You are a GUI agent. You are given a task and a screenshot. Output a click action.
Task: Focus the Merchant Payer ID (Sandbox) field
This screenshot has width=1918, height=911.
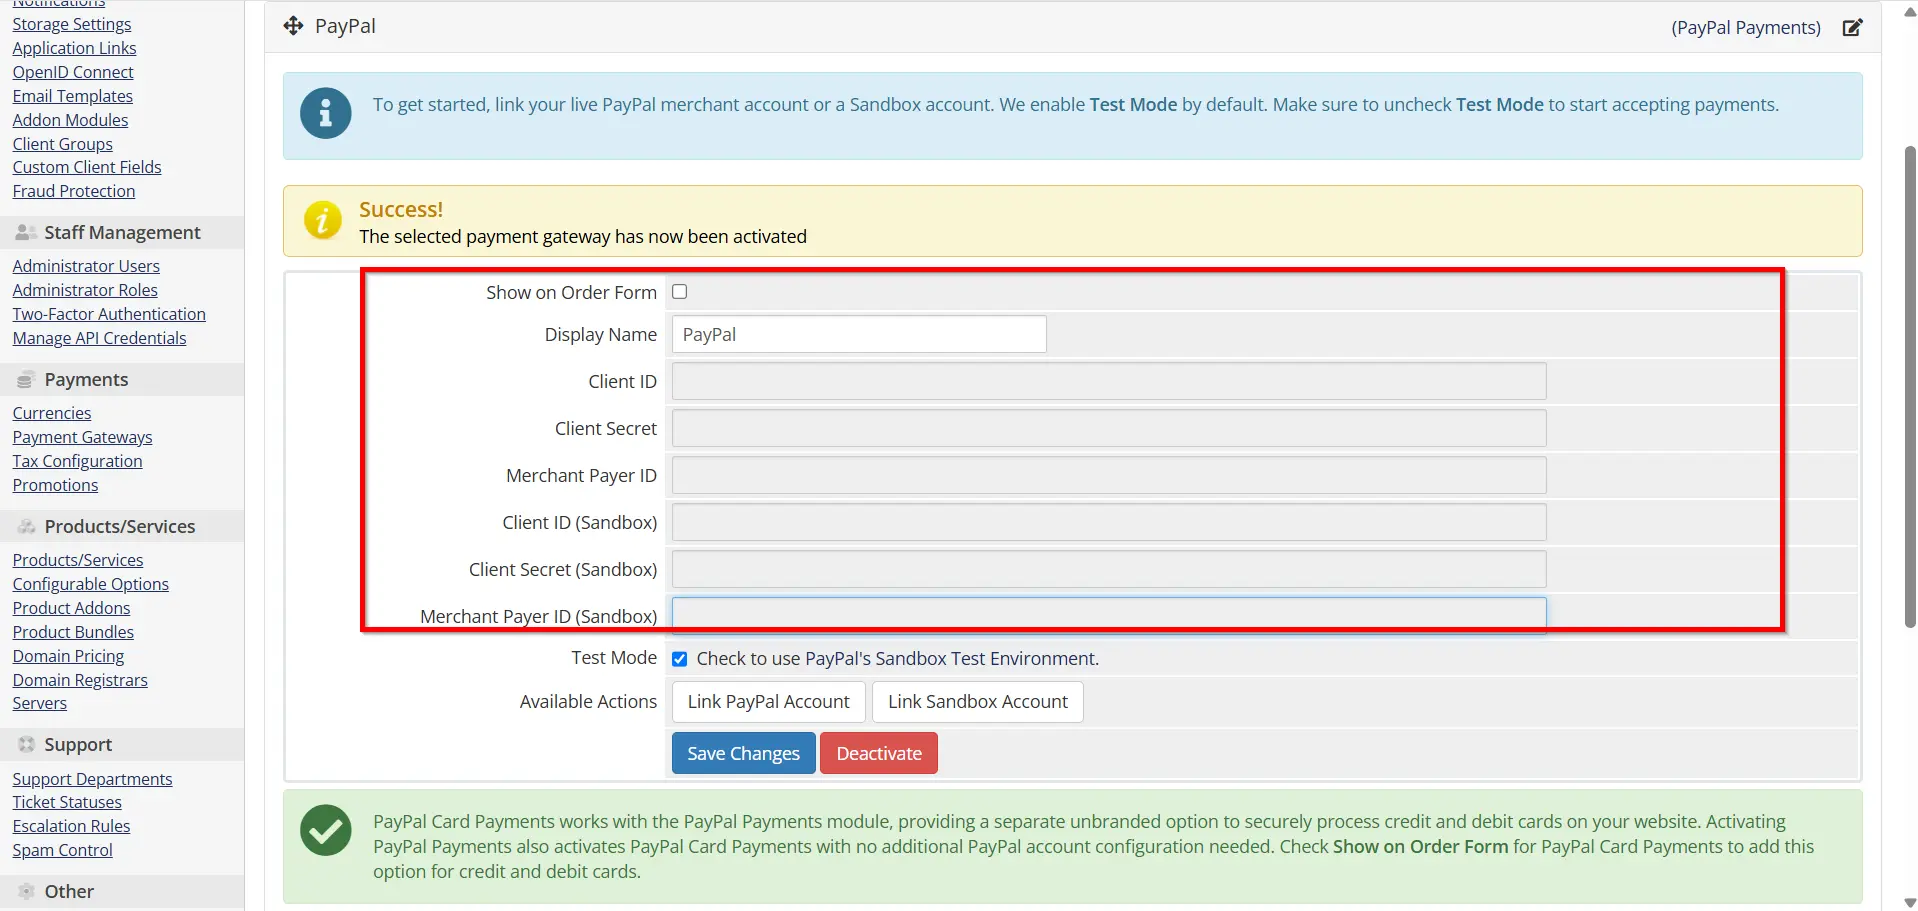point(1109,616)
